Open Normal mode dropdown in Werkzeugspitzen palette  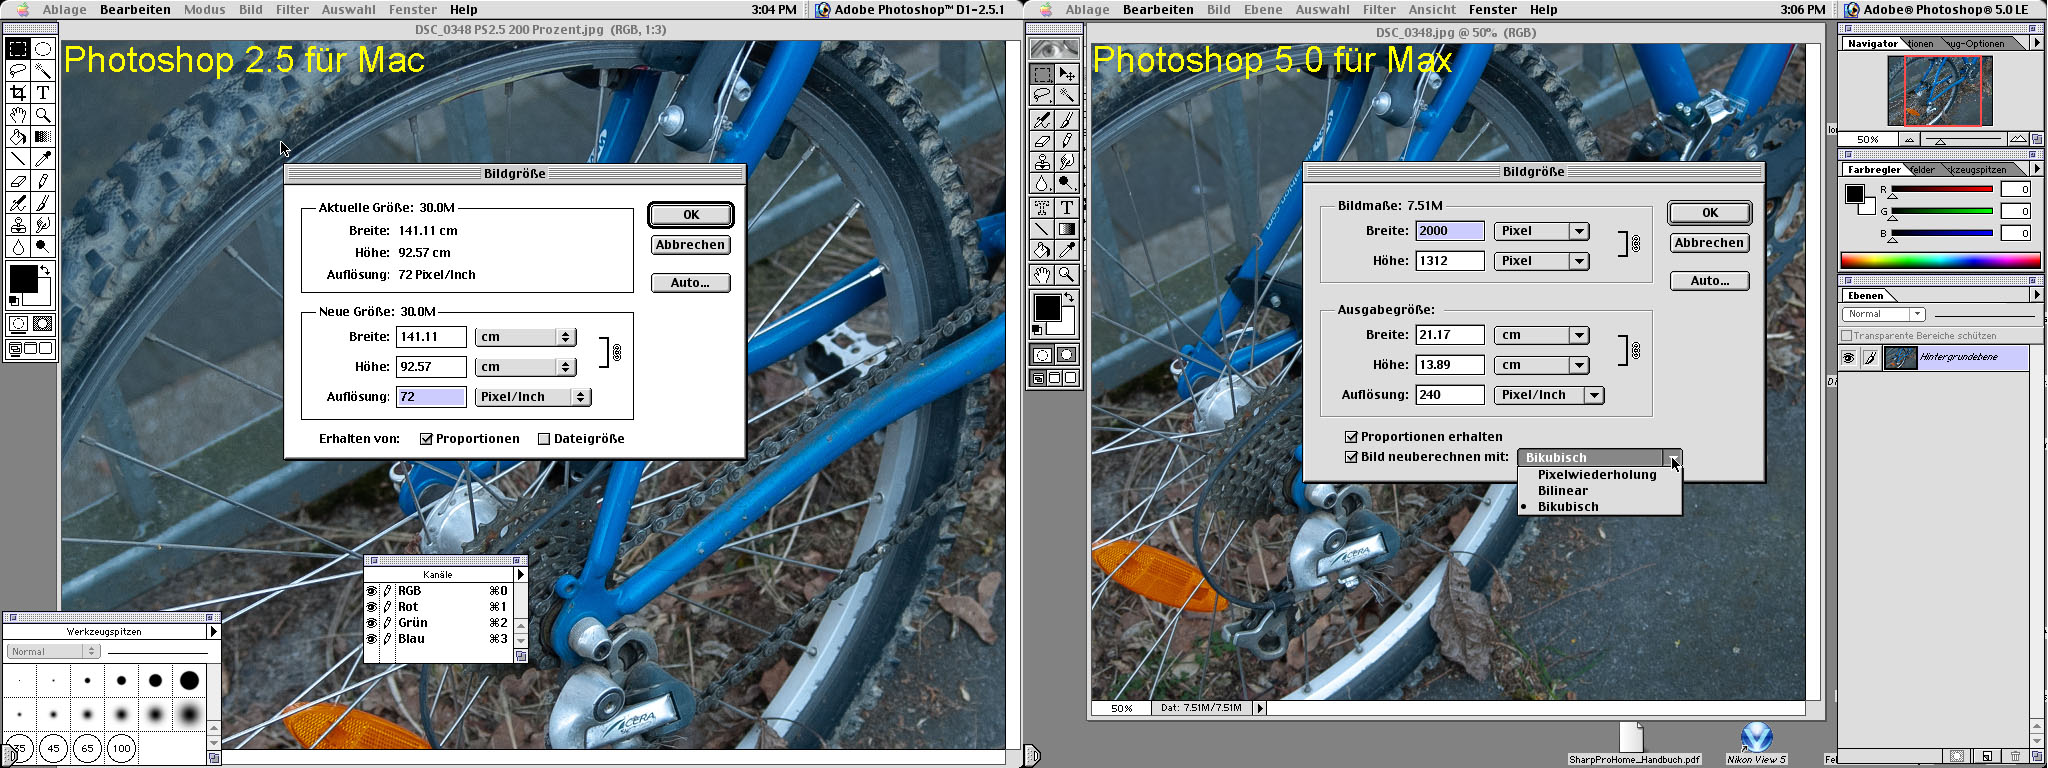point(53,651)
